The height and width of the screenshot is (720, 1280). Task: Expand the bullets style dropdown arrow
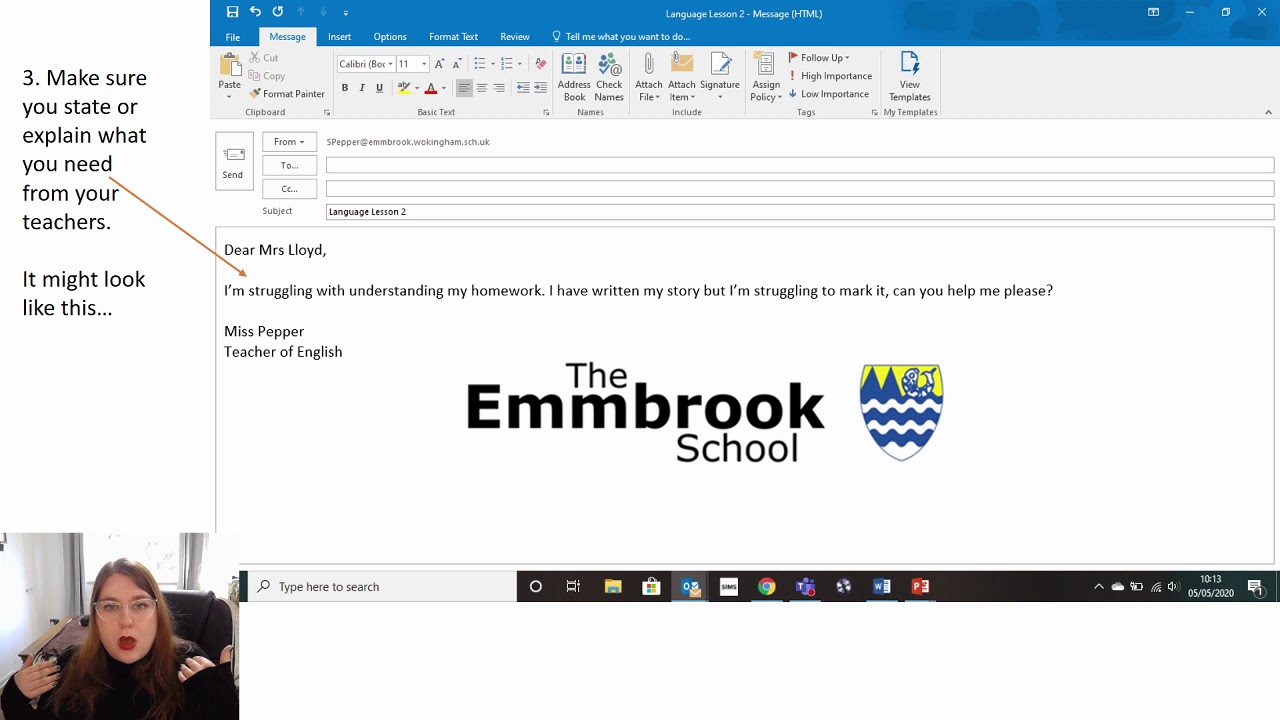tap(492, 64)
